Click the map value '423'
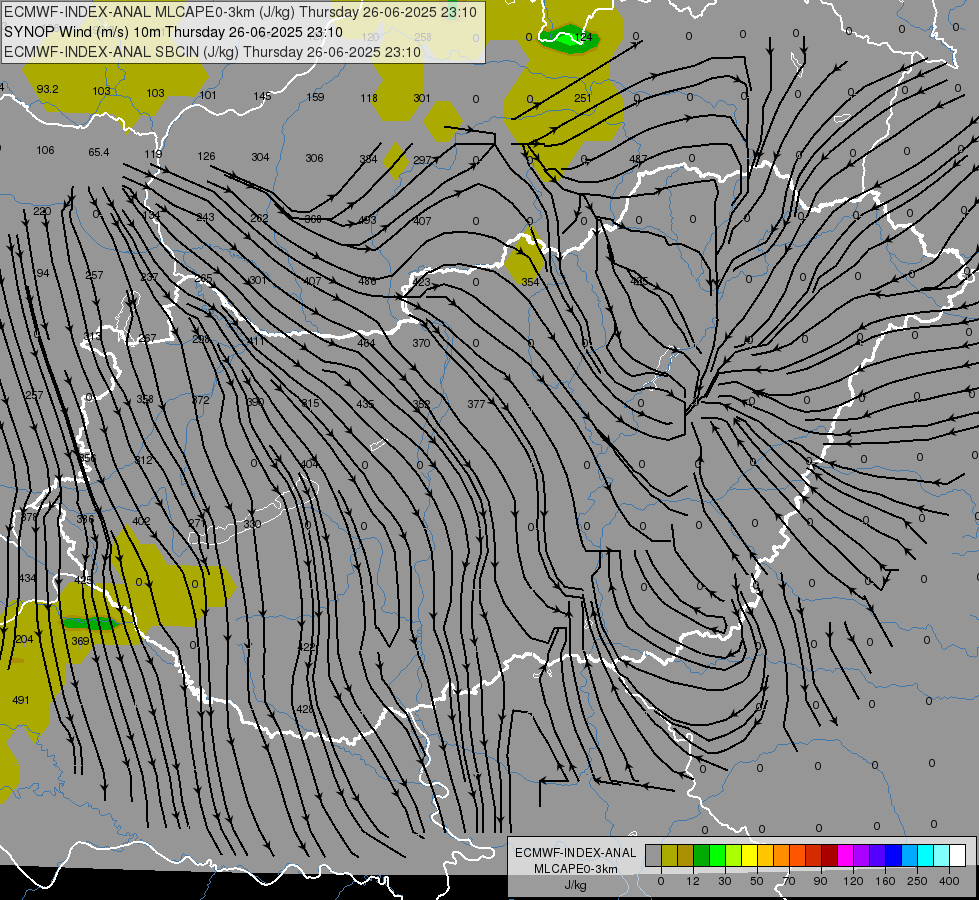The width and height of the screenshot is (979, 900). point(421,282)
